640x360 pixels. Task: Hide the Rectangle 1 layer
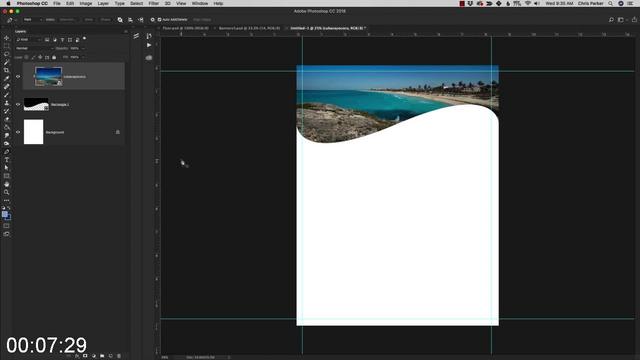(18, 104)
